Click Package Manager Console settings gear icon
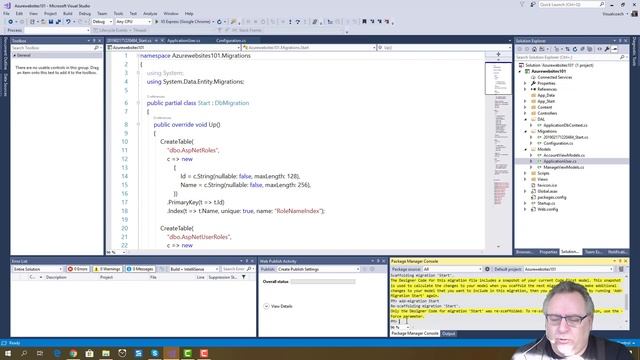 click(x=487, y=269)
